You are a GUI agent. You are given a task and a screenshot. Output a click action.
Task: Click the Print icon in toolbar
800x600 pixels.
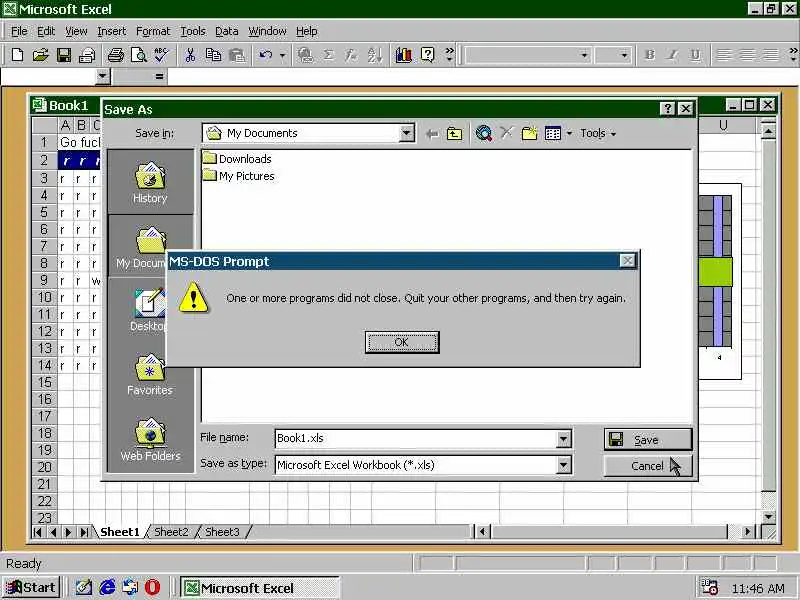coord(115,55)
